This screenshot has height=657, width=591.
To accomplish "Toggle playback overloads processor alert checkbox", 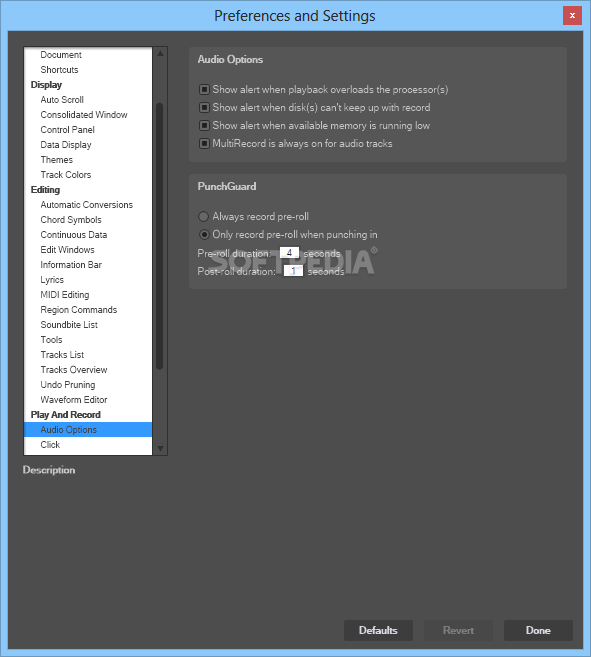I will pyautogui.click(x=204, y=90).
